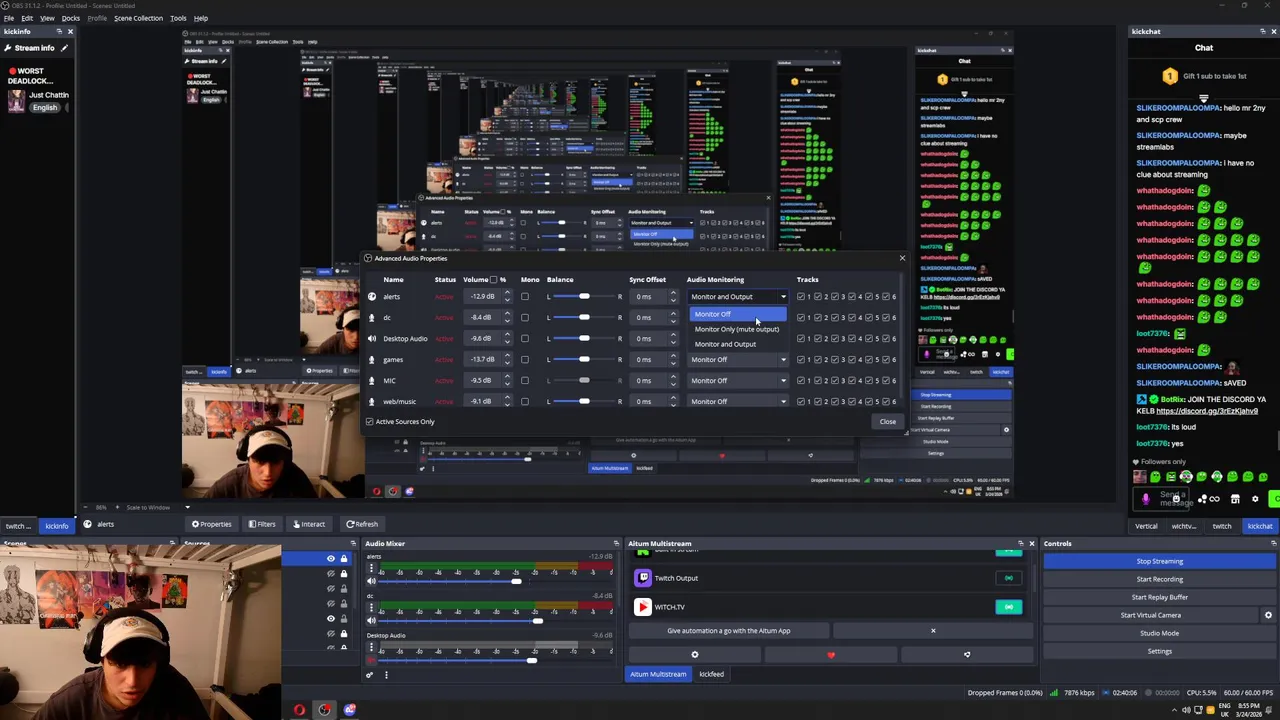Show second source row via crossed eye icon
Viewport: 1280px width, 720px height.
[x=331, y=574]
